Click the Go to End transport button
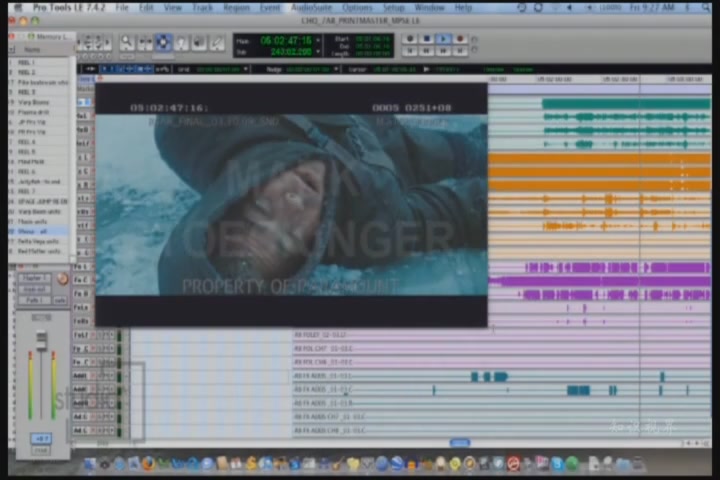Viewport: 720px width, 480px height. (460, 51)
